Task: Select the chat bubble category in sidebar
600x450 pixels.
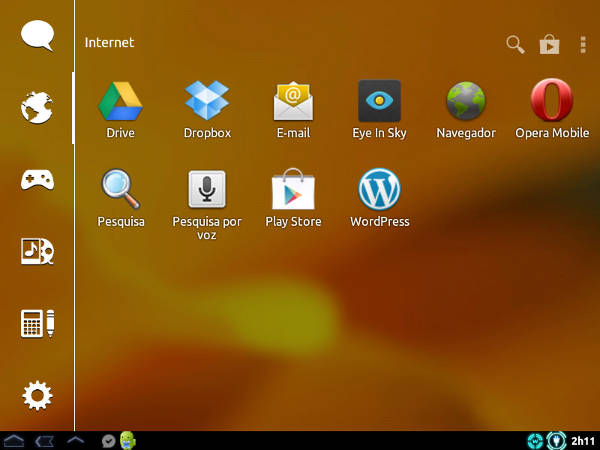Action: [x=37, y=36]
